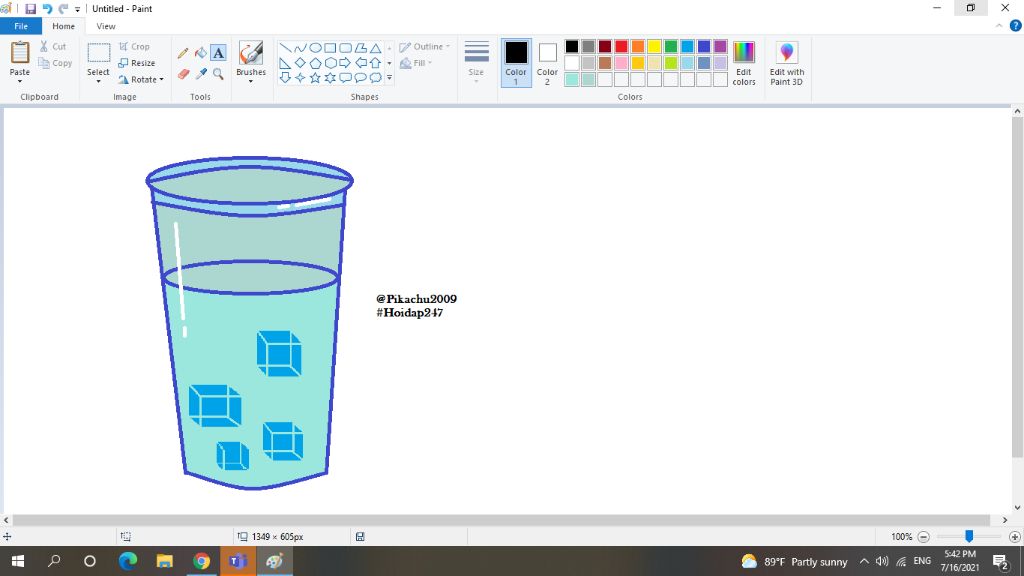The width and height of the screenshot is (1024, 576).
Task: Open the File menu
Action: [21, 26]
